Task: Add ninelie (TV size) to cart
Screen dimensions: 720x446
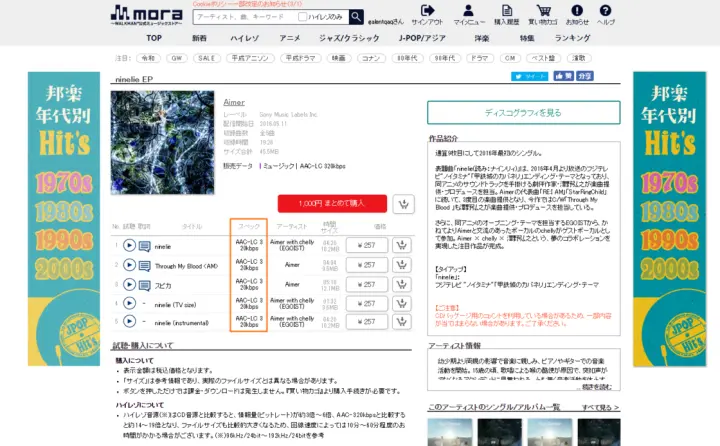Action: [401, 304]
